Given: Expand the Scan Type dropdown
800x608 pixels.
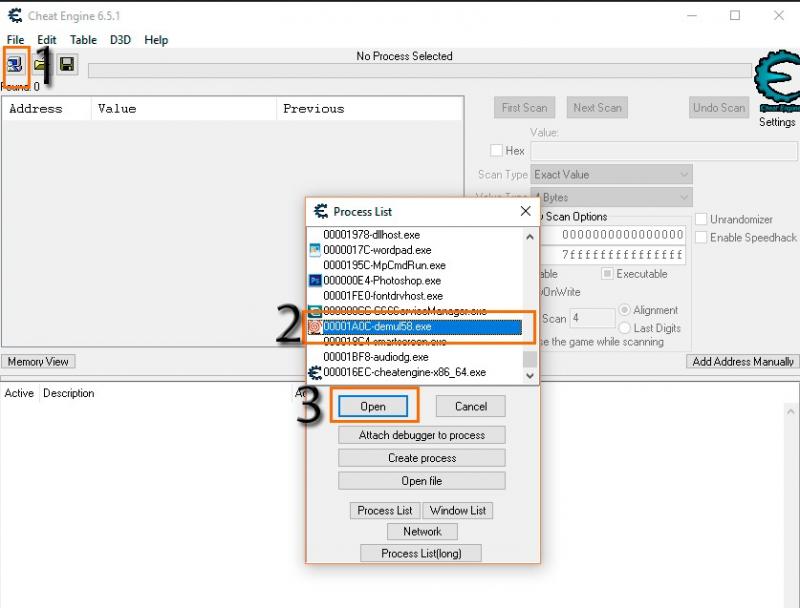Looking at the screenshot, I should [611, 174].
